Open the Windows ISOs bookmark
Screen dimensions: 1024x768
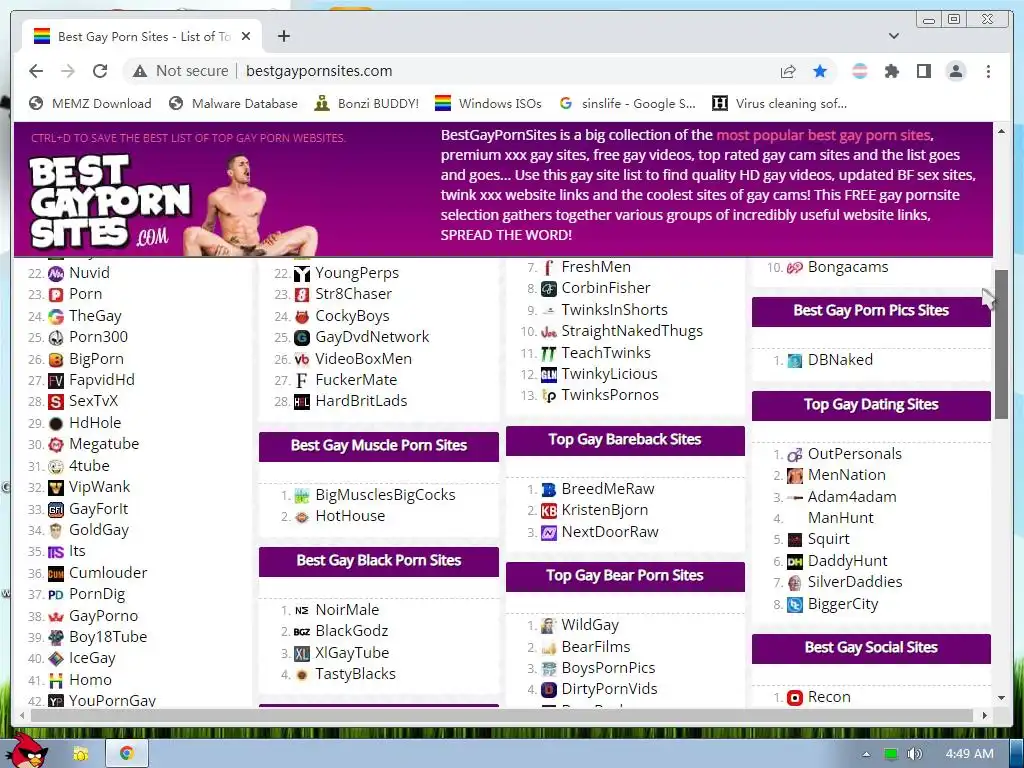488,103
